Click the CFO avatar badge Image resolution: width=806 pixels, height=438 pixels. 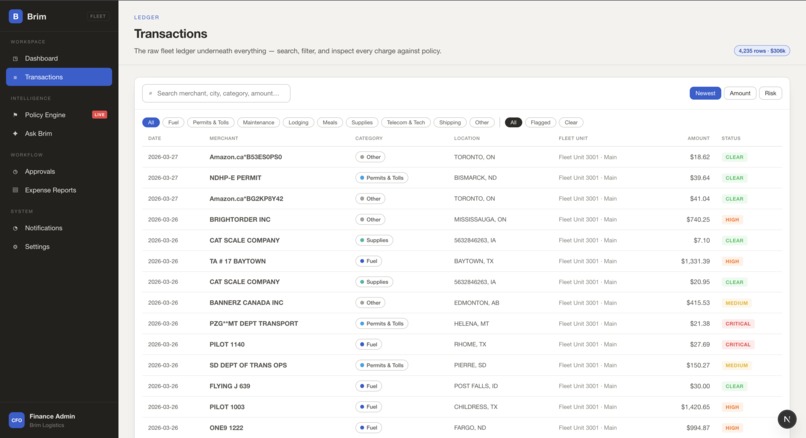coord(16,420)
